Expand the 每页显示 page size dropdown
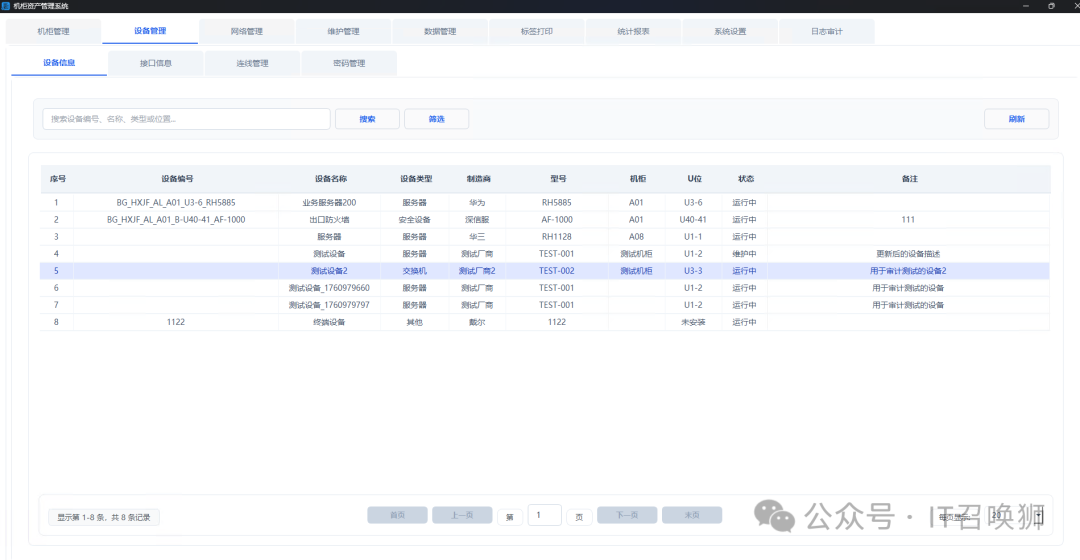The width and height of the screenshot is (1080, 560). point(1016,516)
